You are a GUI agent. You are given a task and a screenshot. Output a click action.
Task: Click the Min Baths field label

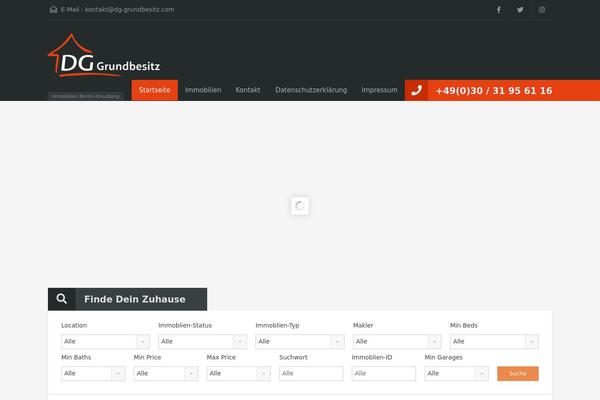point(76,358)
